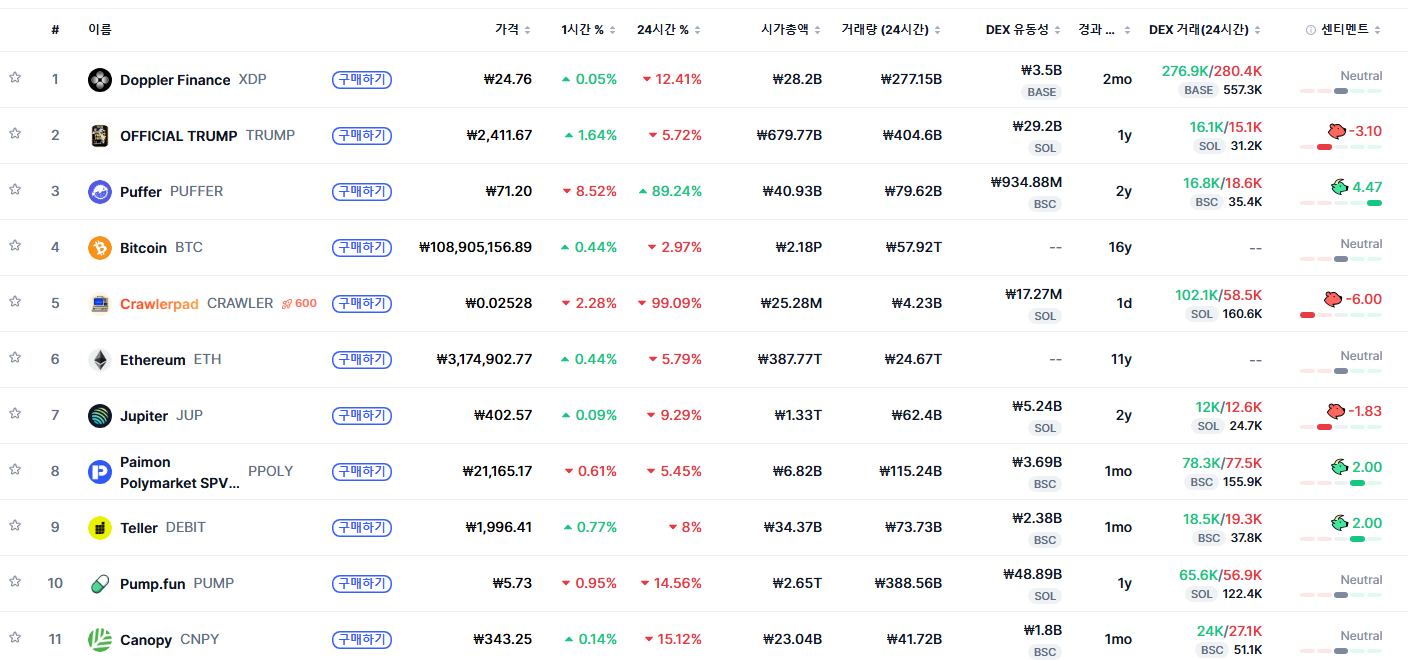Click the BSC chain tag under ₩934.88M

pyautogui.click(x=1045, y=204)
